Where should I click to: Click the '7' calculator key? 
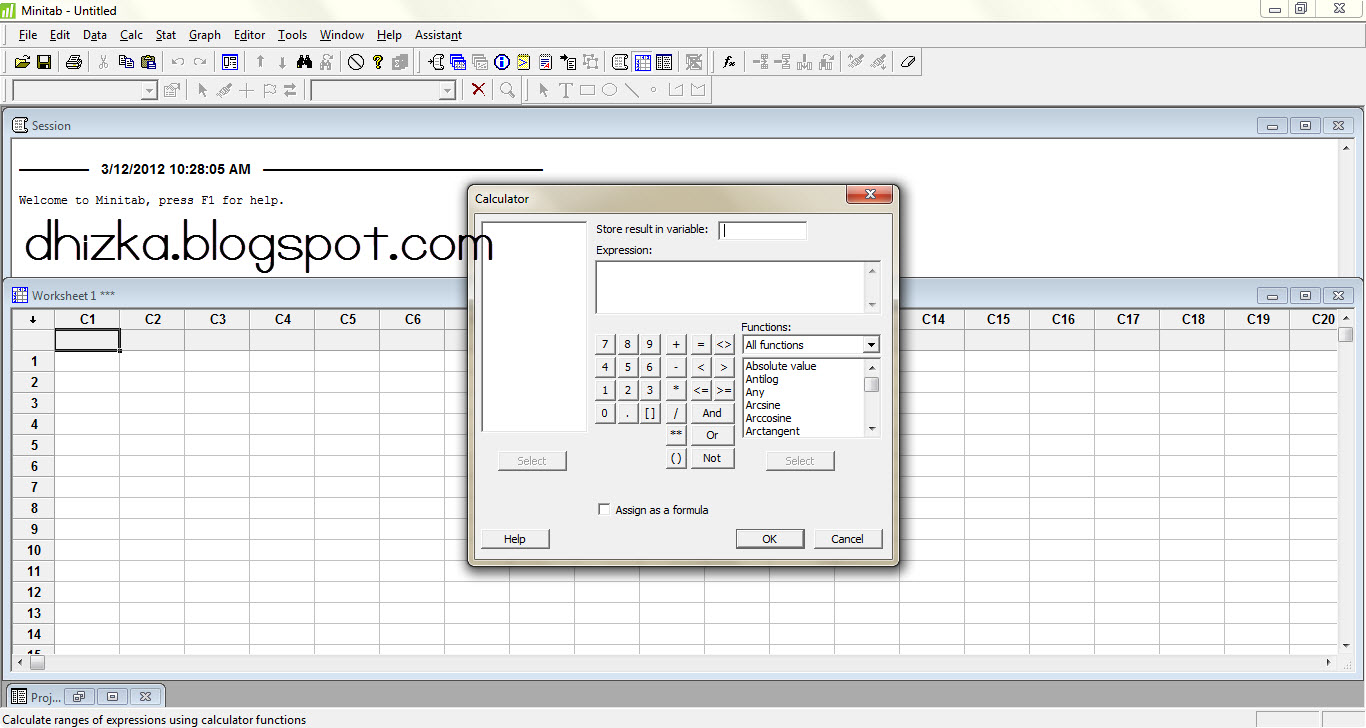pos(604,344)
